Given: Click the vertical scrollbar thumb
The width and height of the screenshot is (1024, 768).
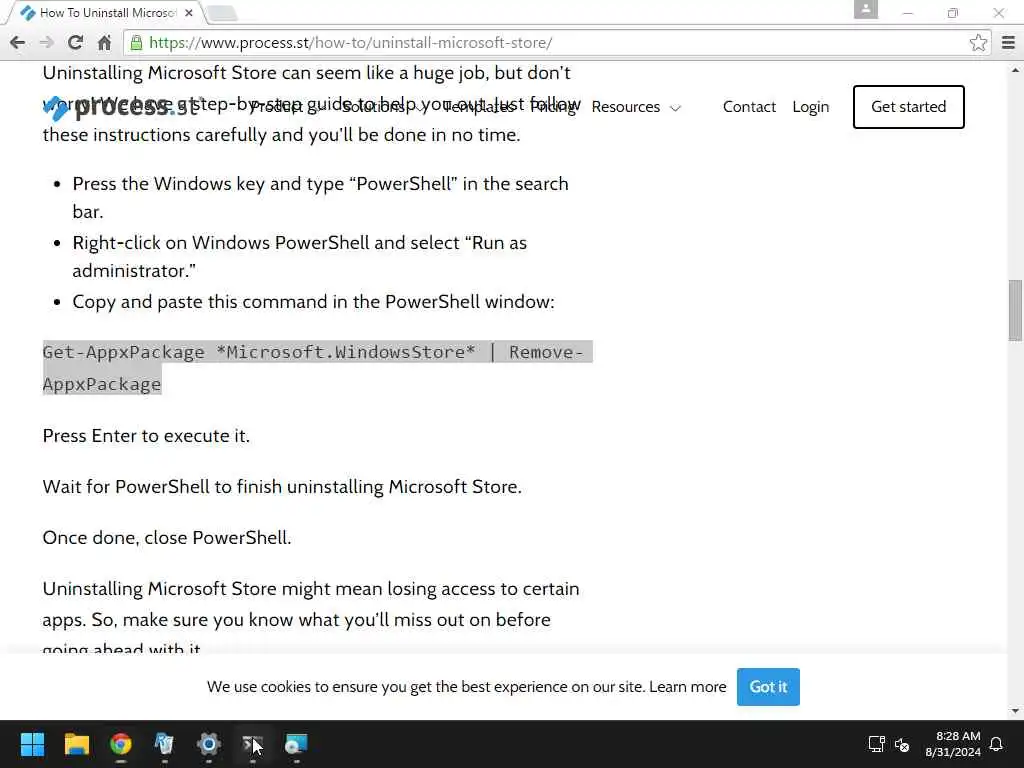Looking at the screenshot, I should click(x=1015, y=310).
